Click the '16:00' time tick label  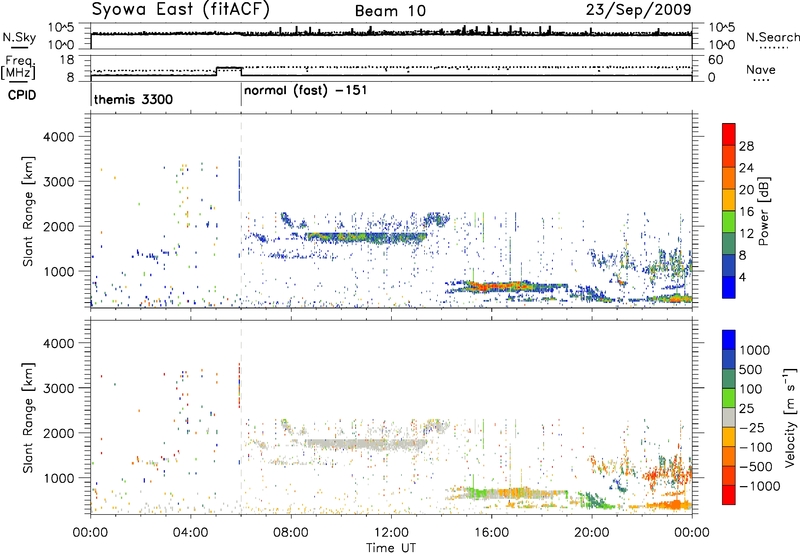491,533
